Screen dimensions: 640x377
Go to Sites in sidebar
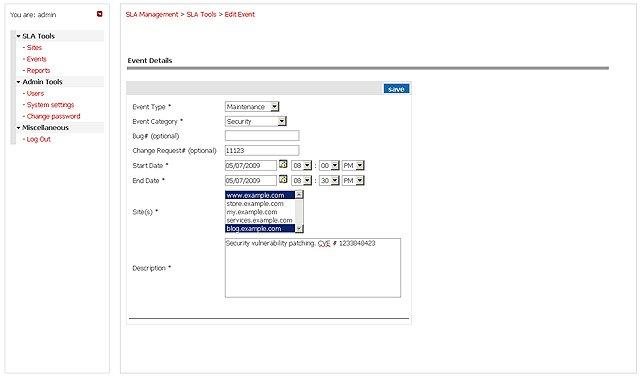[34, 48]
